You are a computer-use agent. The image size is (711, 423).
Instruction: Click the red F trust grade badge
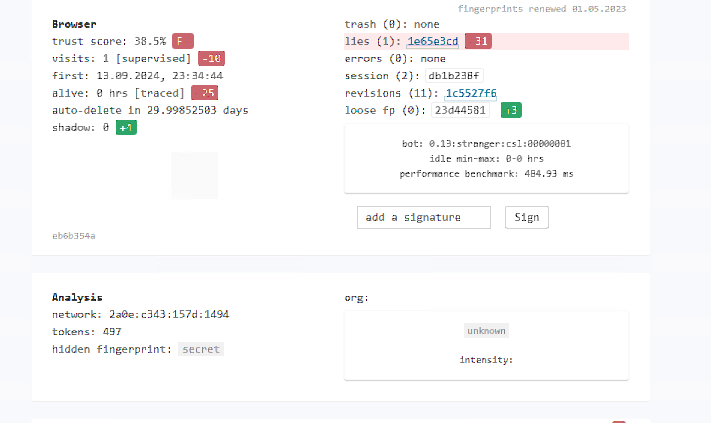pyautogui.click(x=183, y=41)
